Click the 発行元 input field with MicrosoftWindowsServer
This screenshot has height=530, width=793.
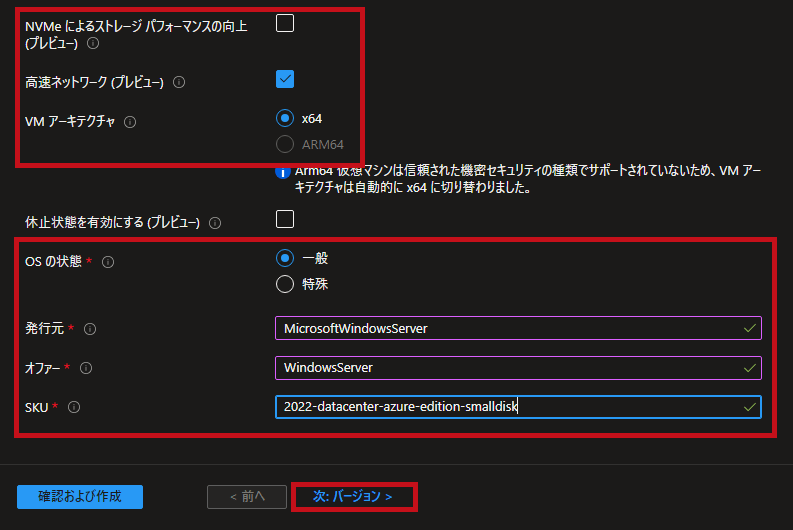point(518,328)
